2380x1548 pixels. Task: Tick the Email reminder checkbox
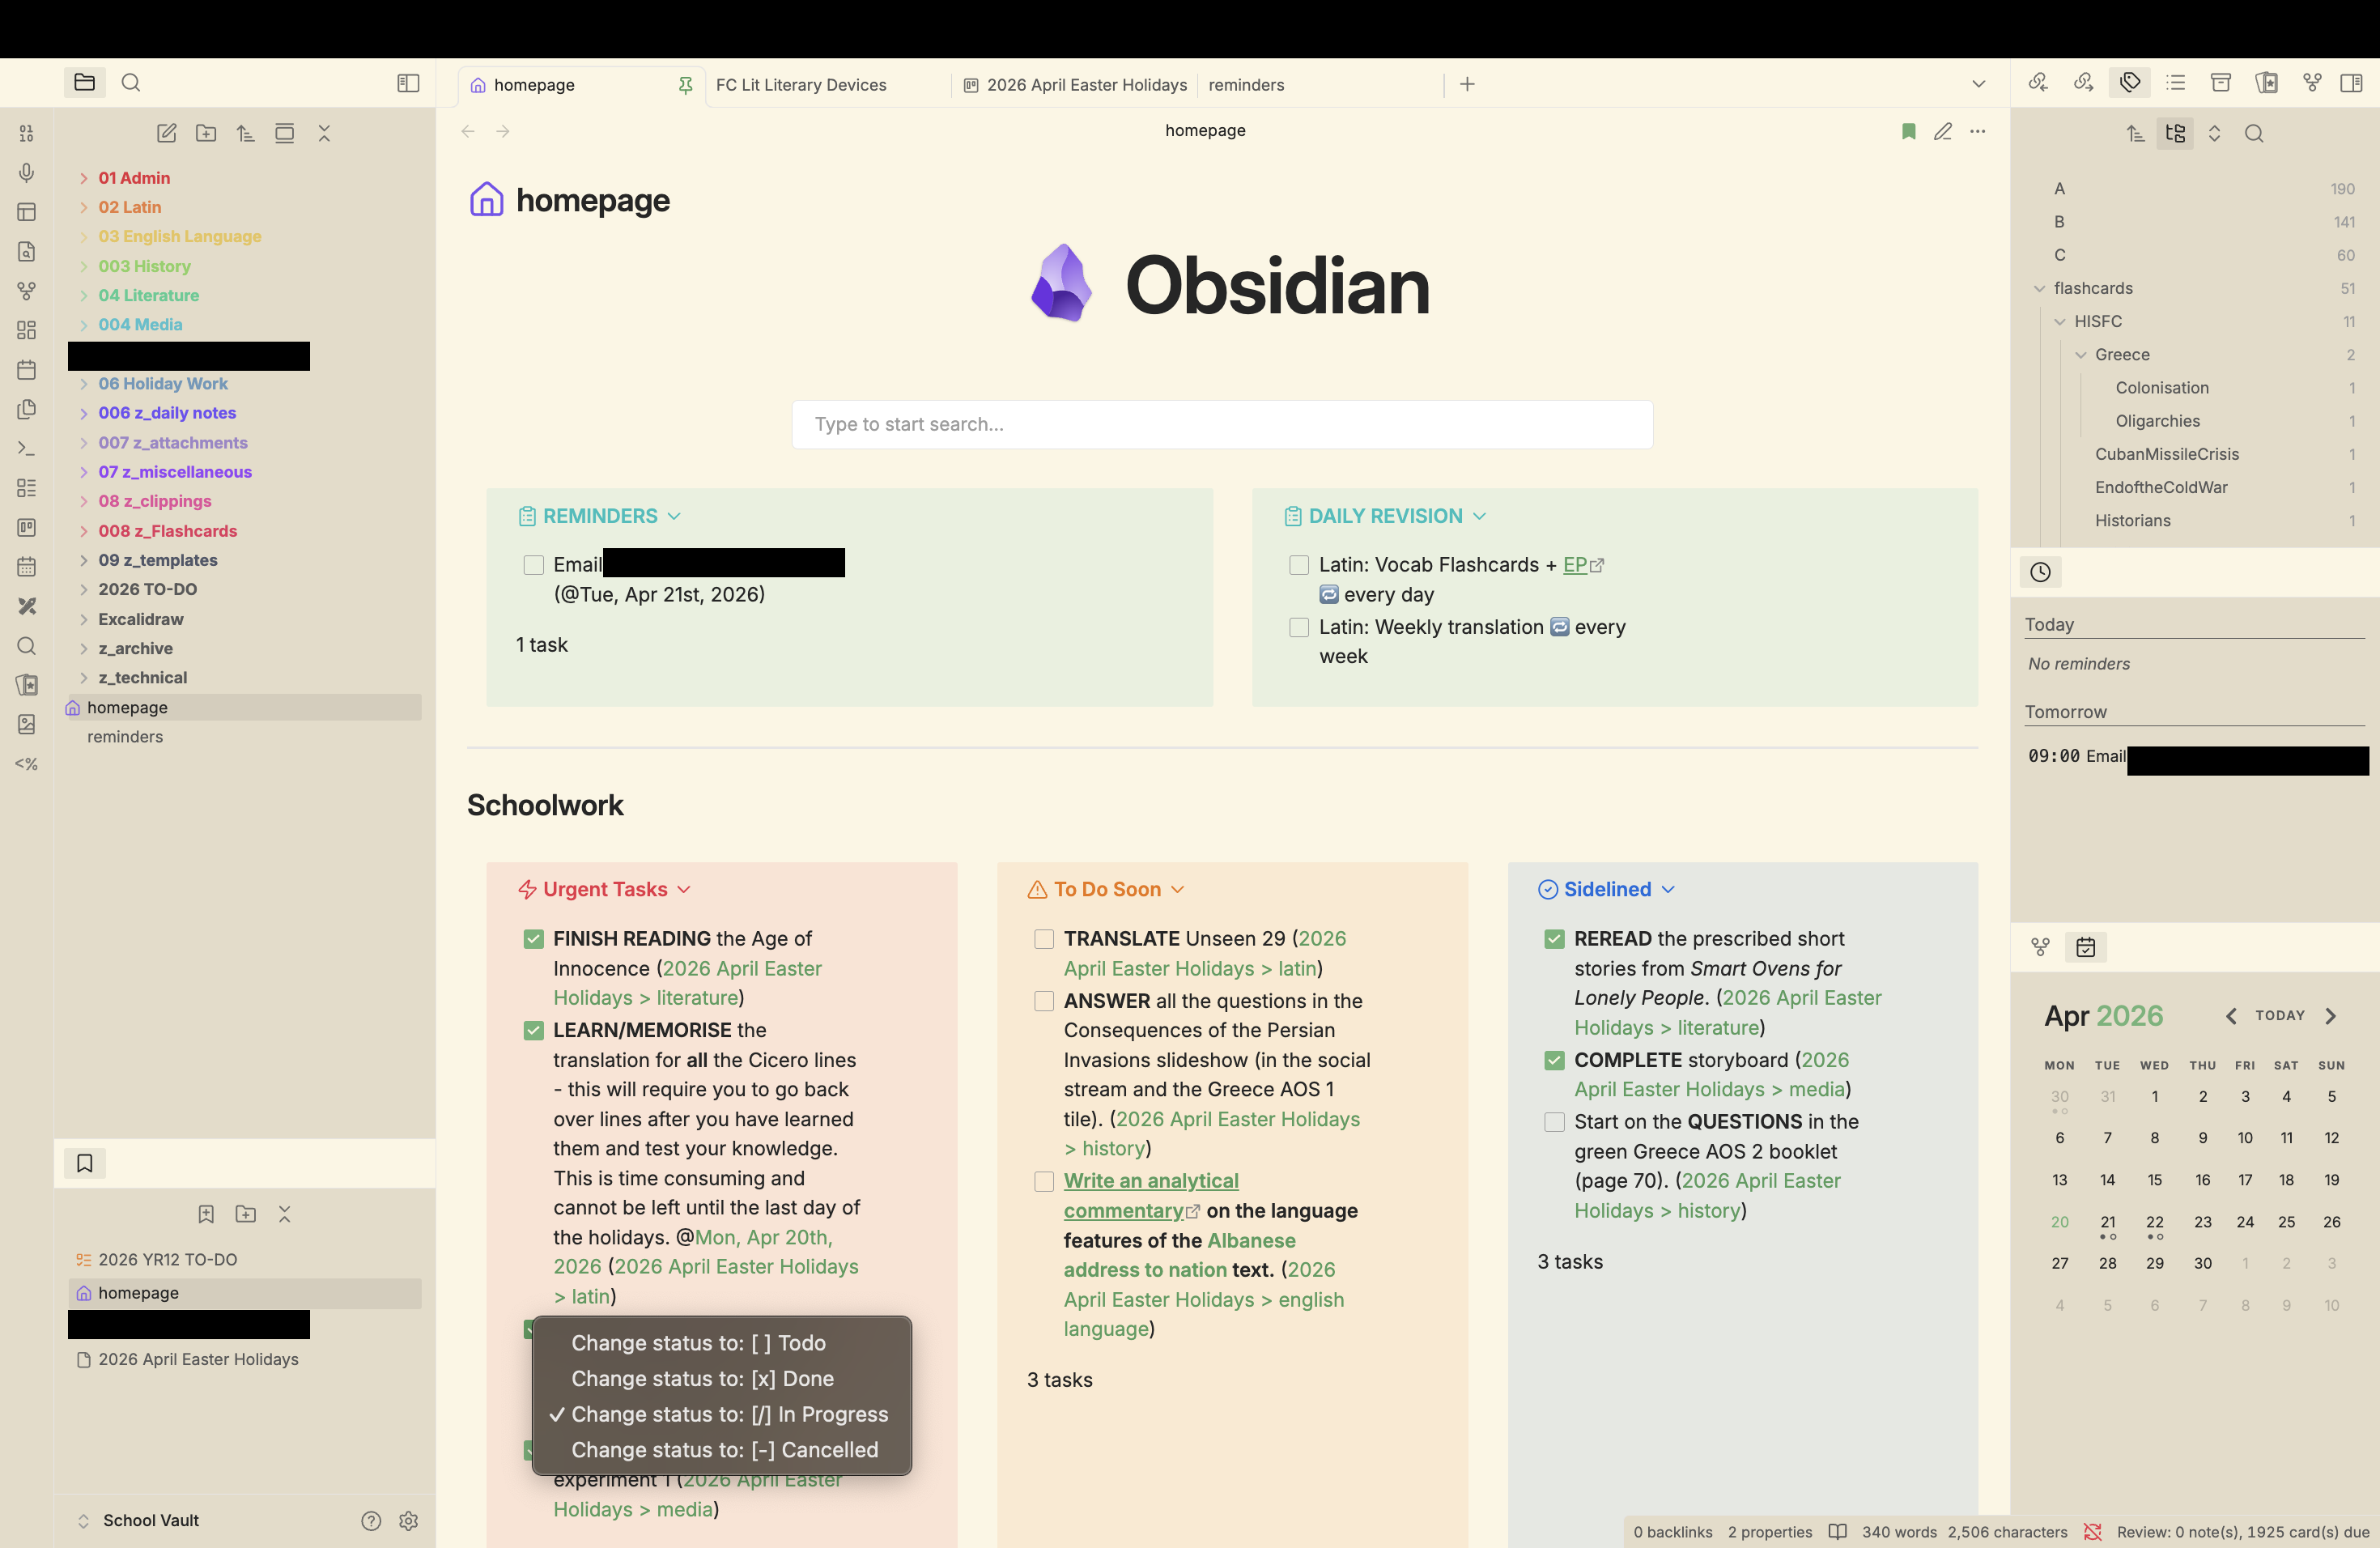534,565
